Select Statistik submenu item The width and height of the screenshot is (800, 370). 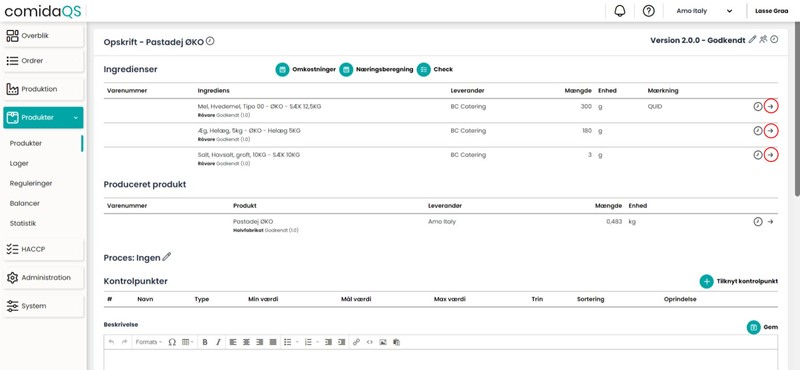tap(23, 223)
